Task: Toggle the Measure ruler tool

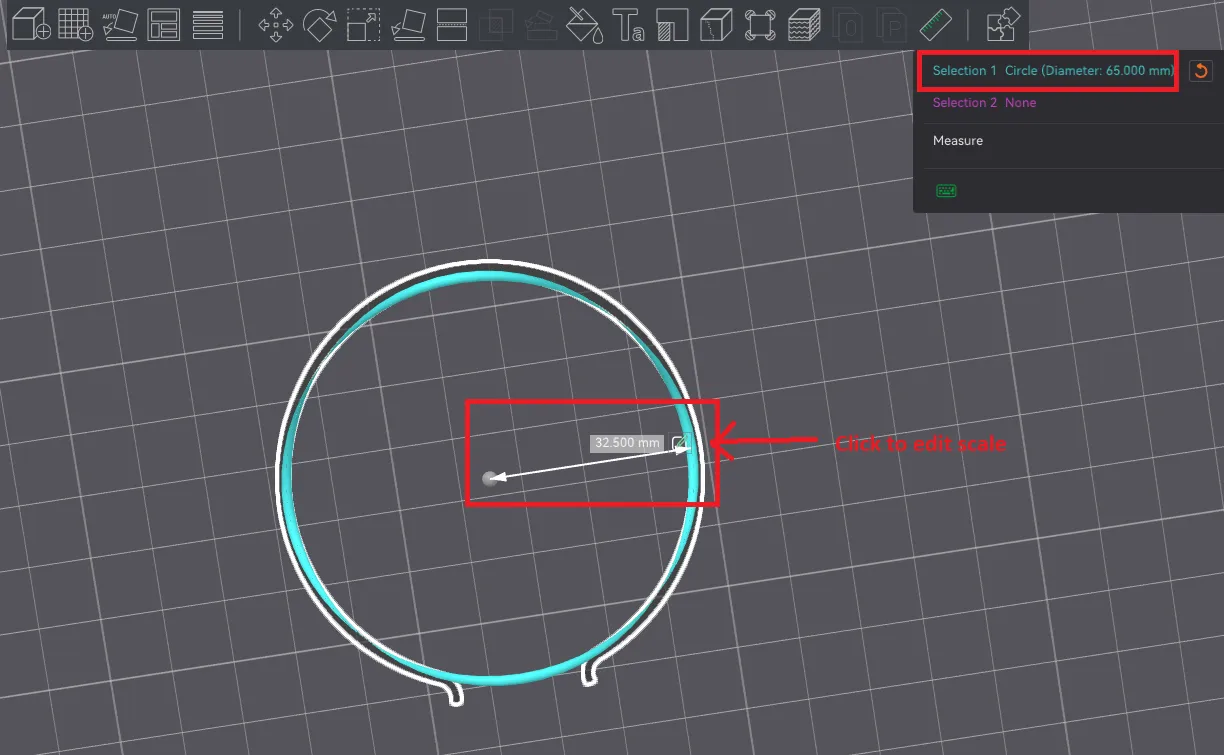Action: tap(936, 24)
